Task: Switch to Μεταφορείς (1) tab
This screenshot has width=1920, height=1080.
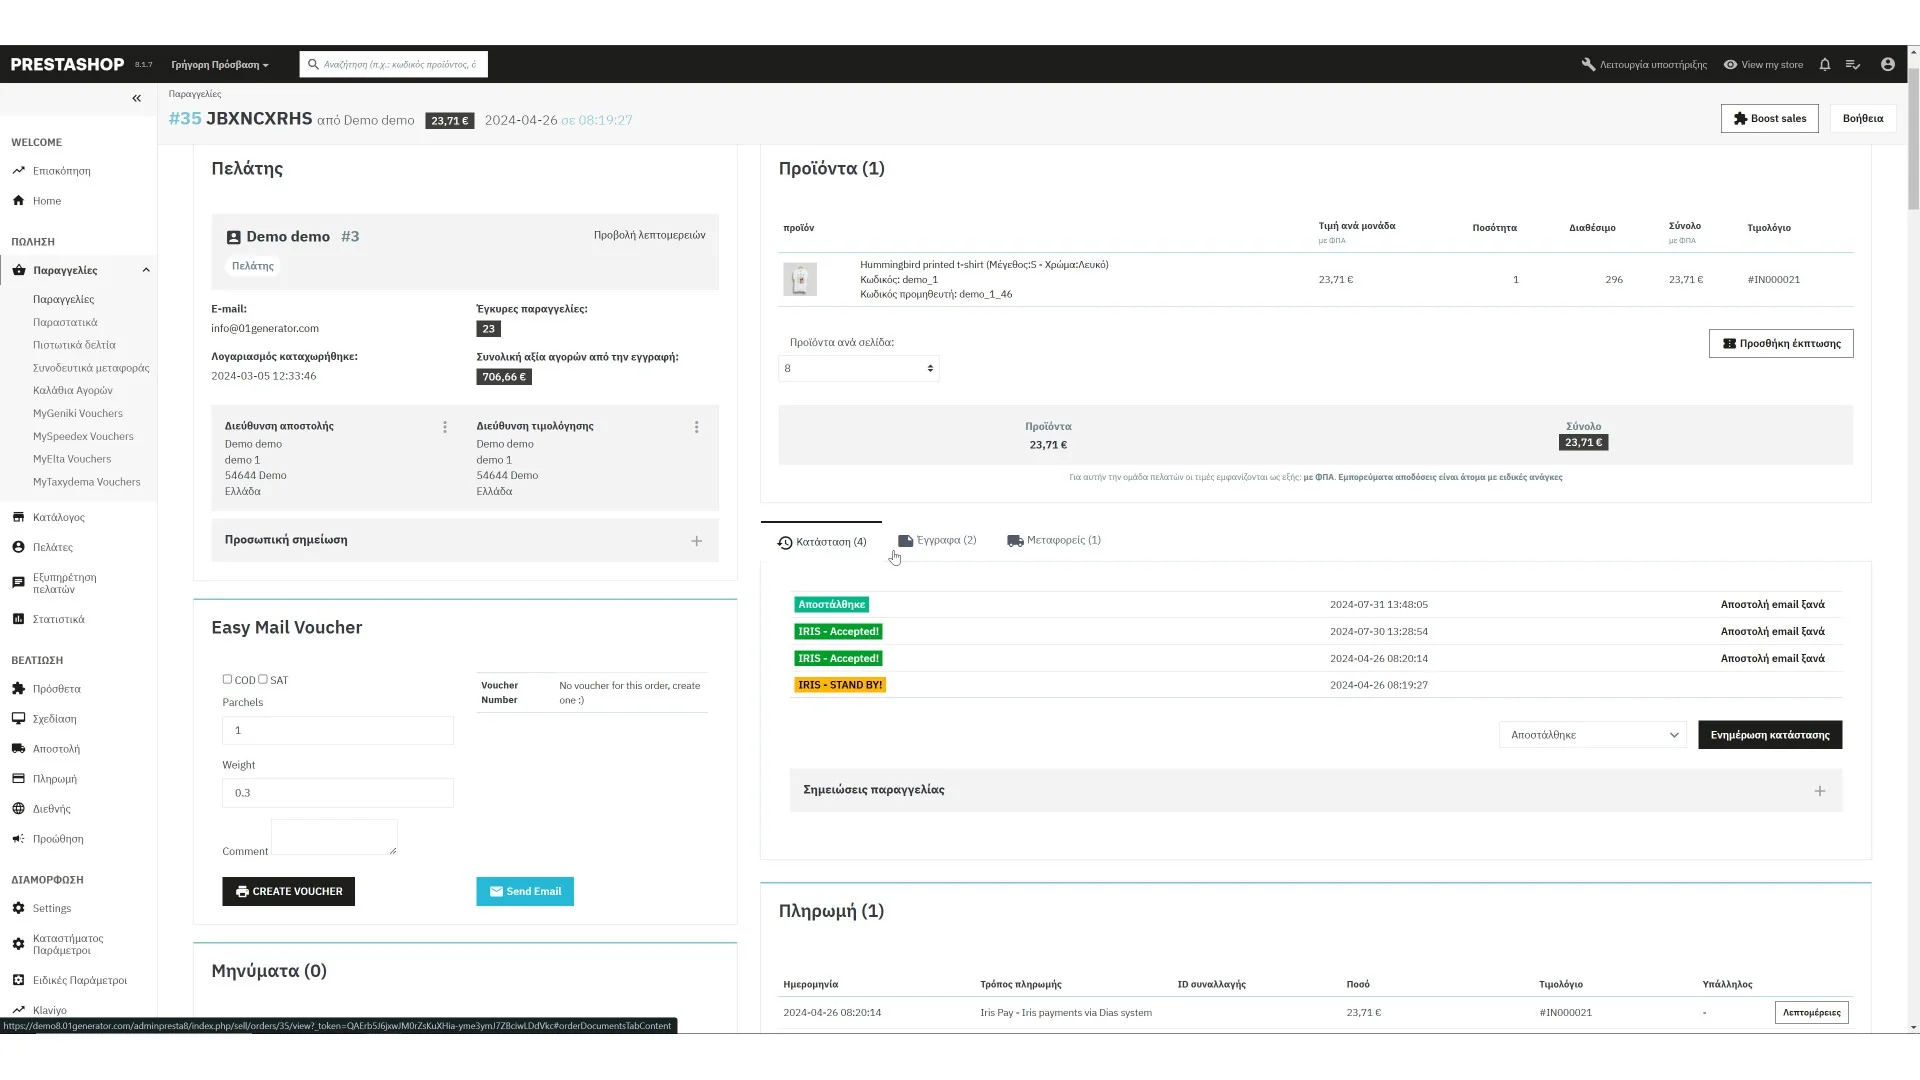Action: pos(1054,540)
